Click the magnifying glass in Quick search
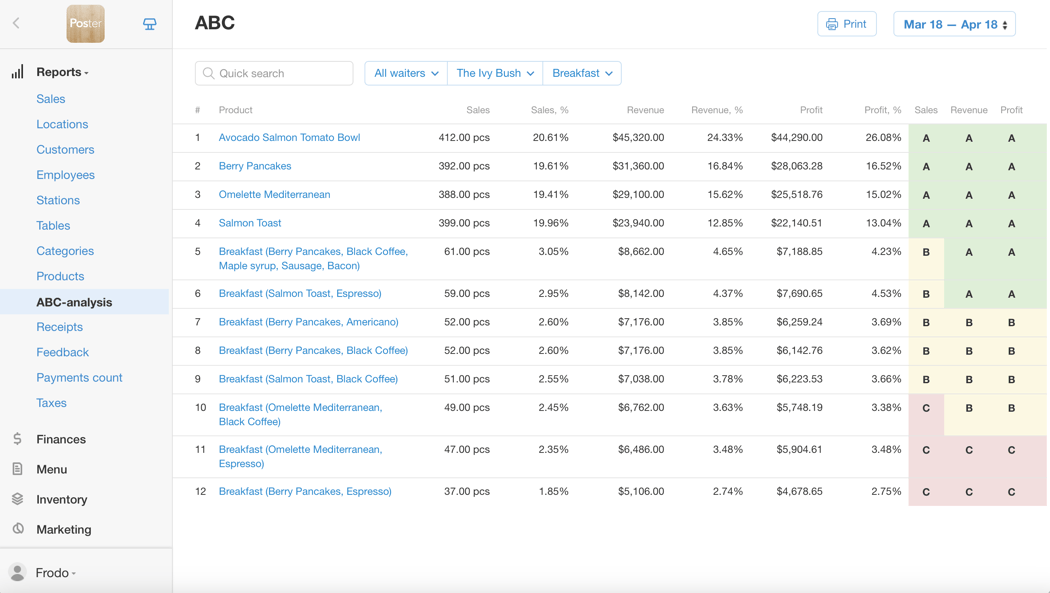The width and height of the screenshot is (1050, 593). (x=207, y=73)
